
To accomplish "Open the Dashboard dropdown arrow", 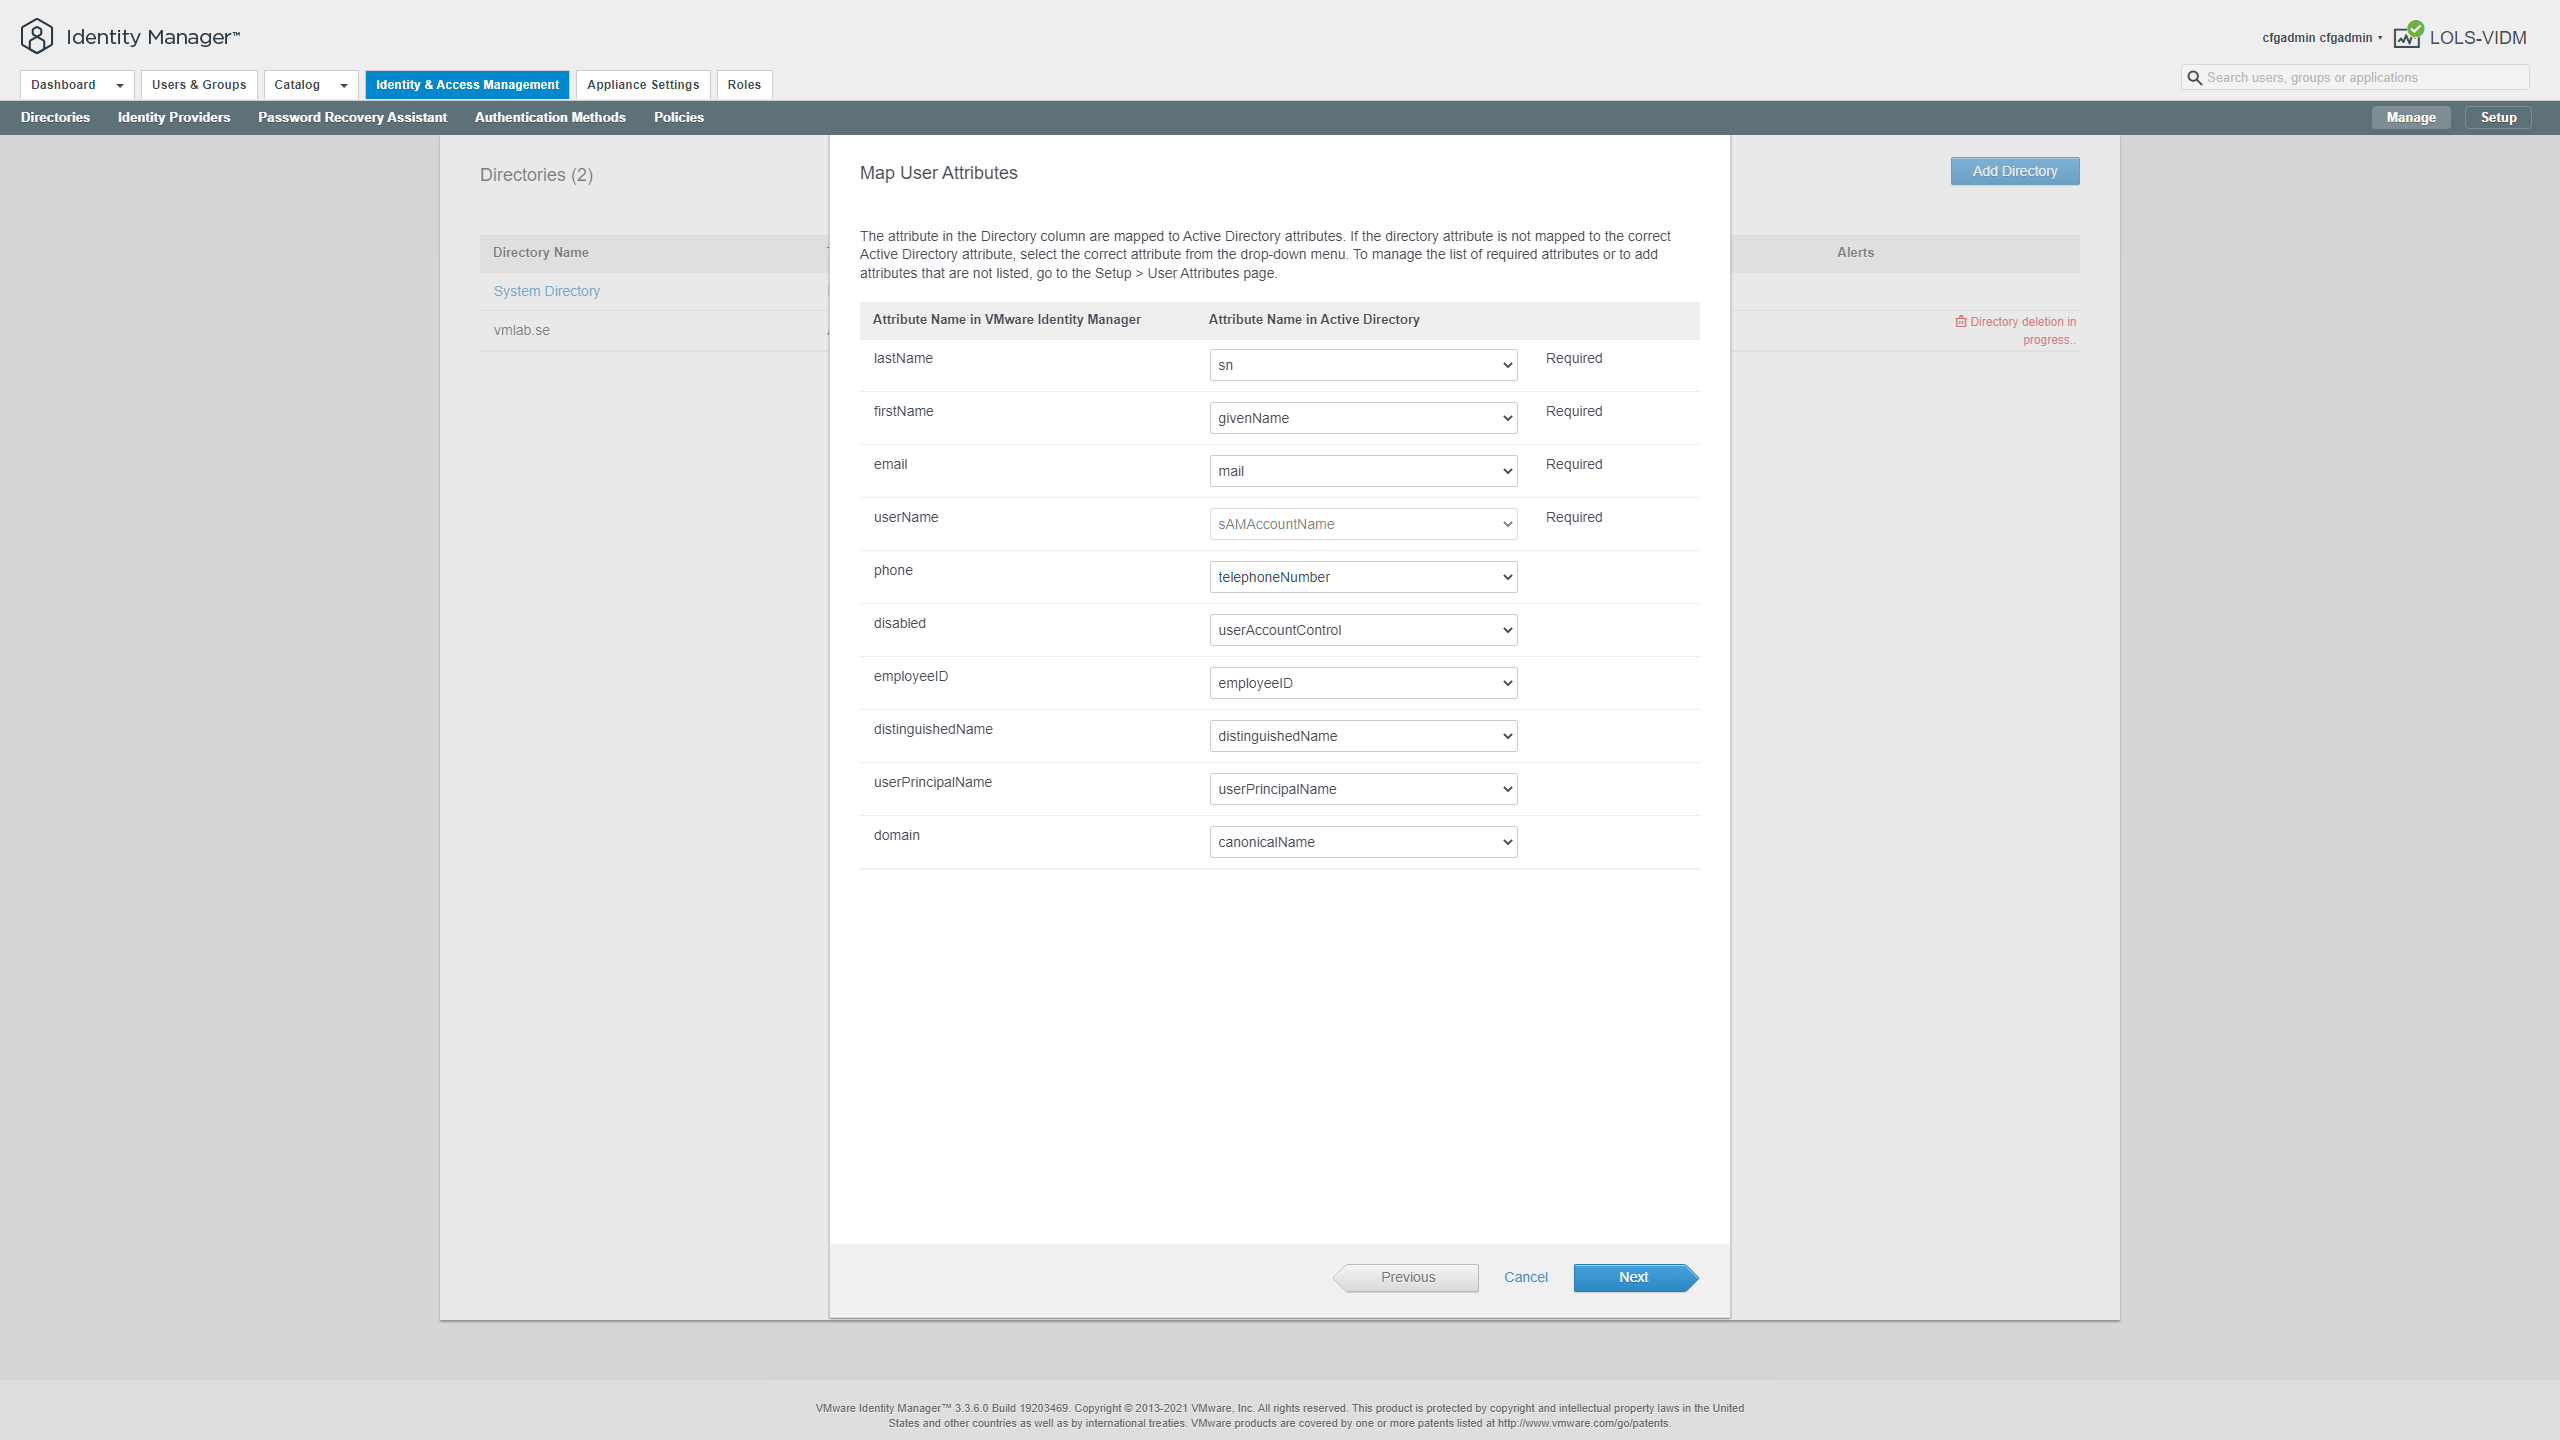I will [x=120, y=86].
